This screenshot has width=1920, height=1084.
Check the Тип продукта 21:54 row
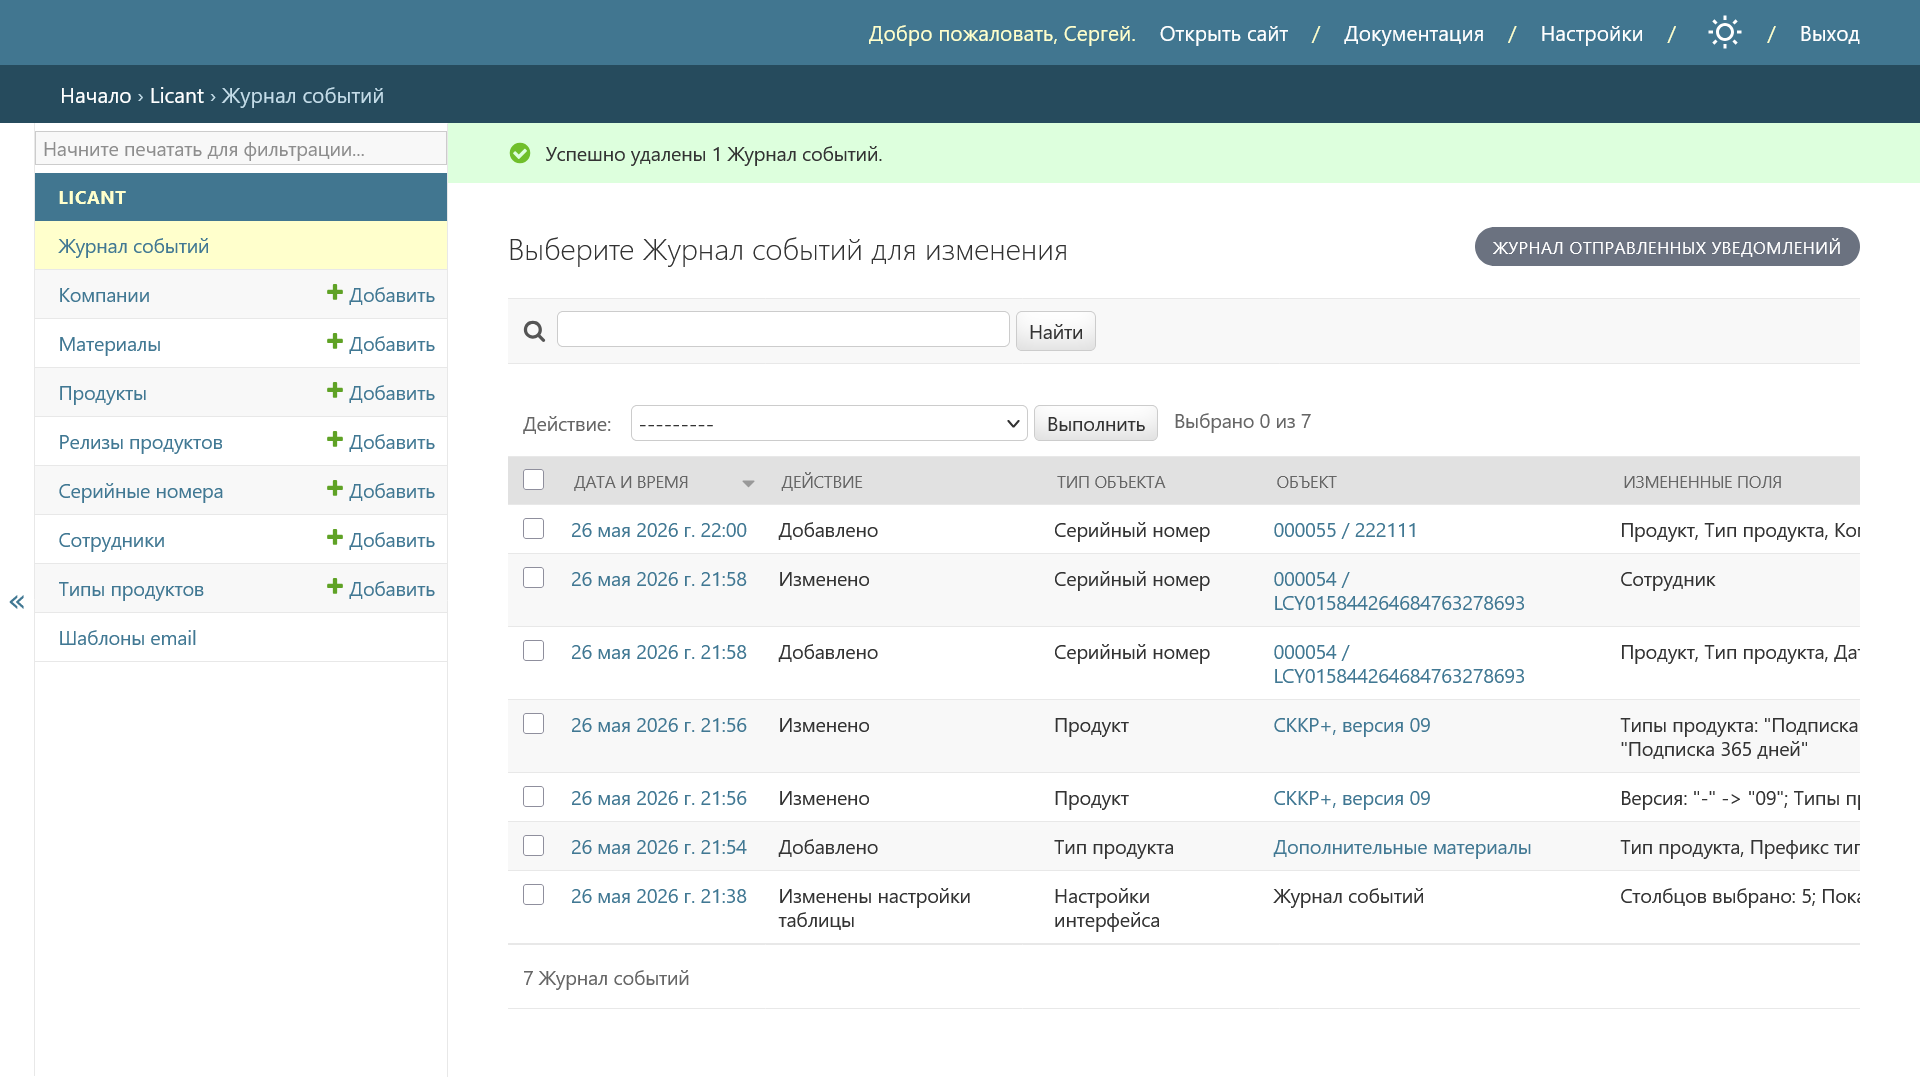[x=534, y=846]
